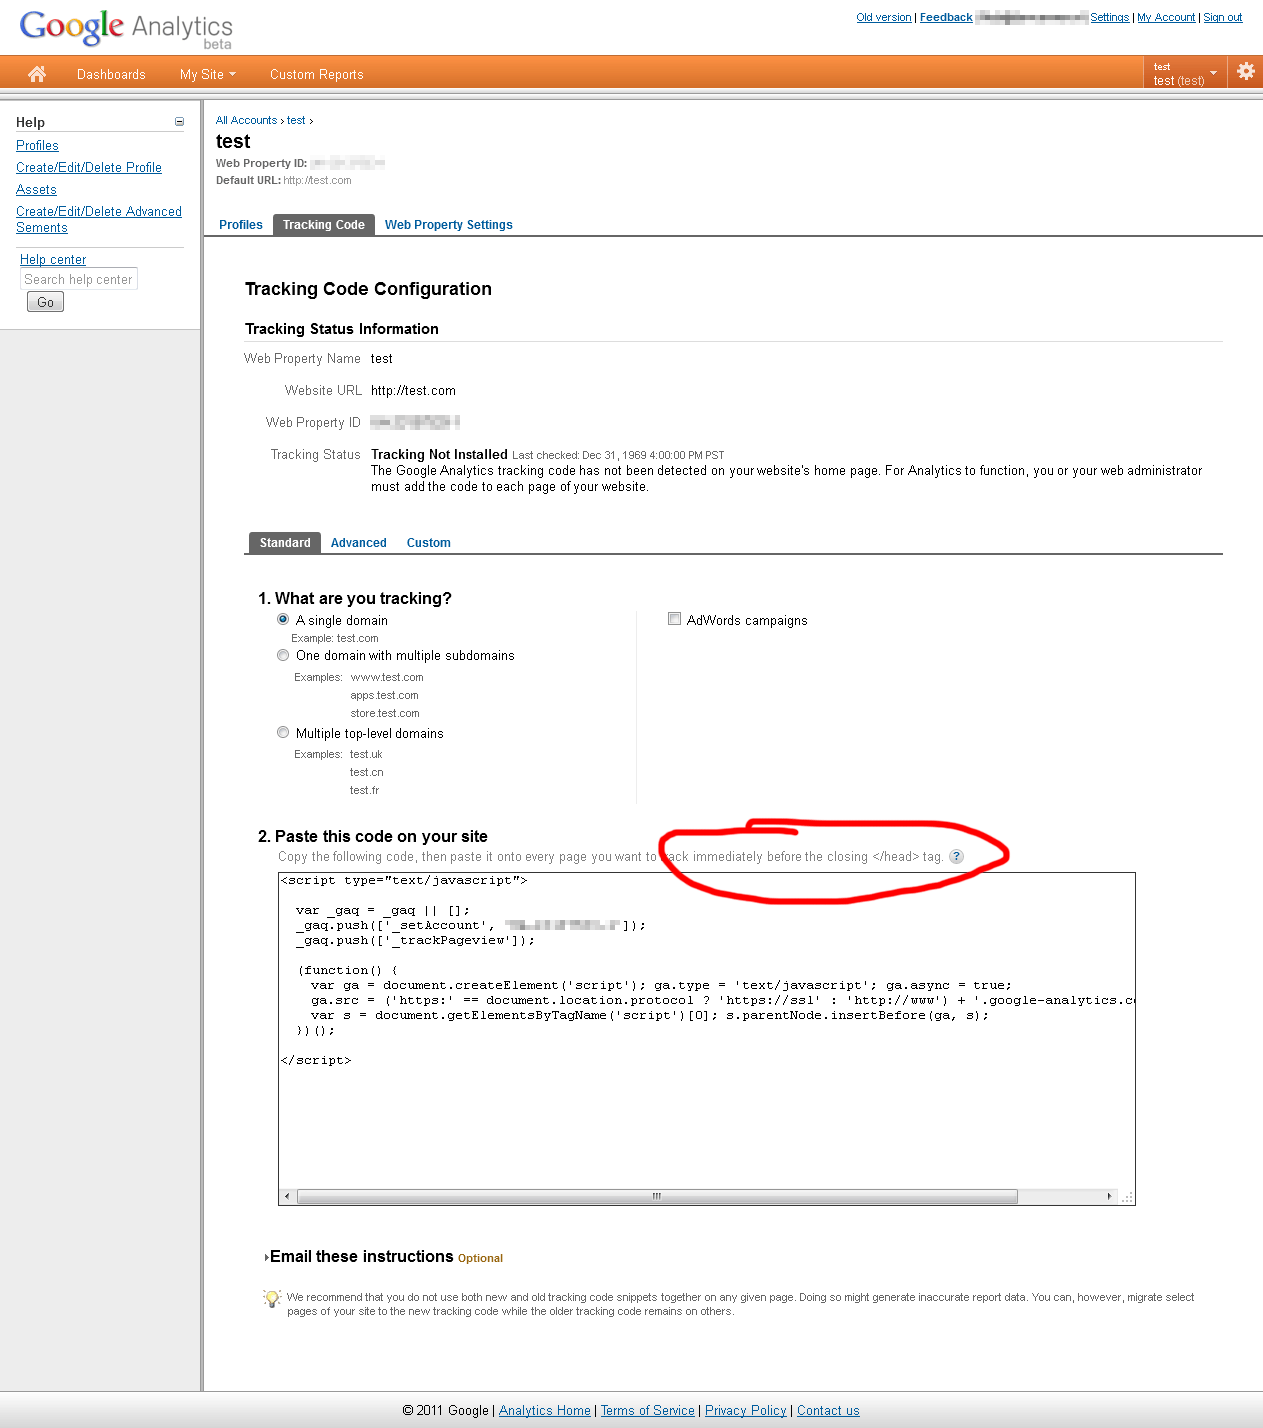1263x1428 pixels.
Task: Select 'A single domain' radio button
Action: (x=283, y=619)
